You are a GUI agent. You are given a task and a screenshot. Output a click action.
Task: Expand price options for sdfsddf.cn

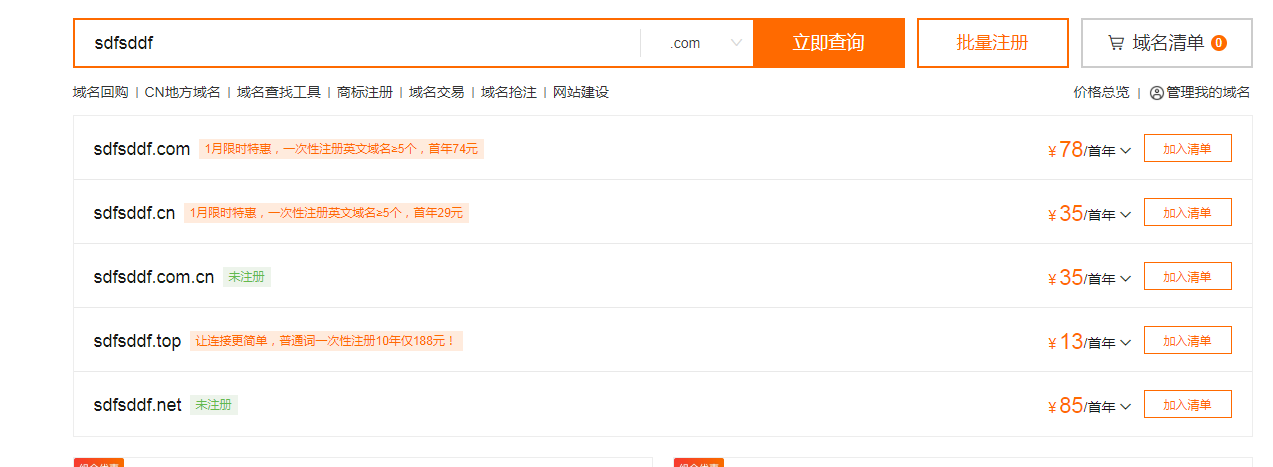click(x=1125, y=215)
